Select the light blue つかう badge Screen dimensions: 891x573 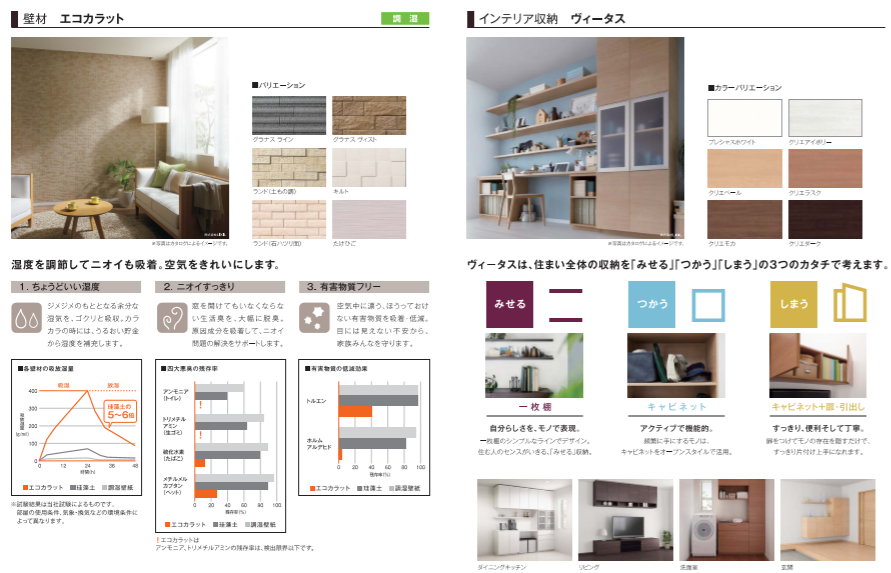(652, 304)
